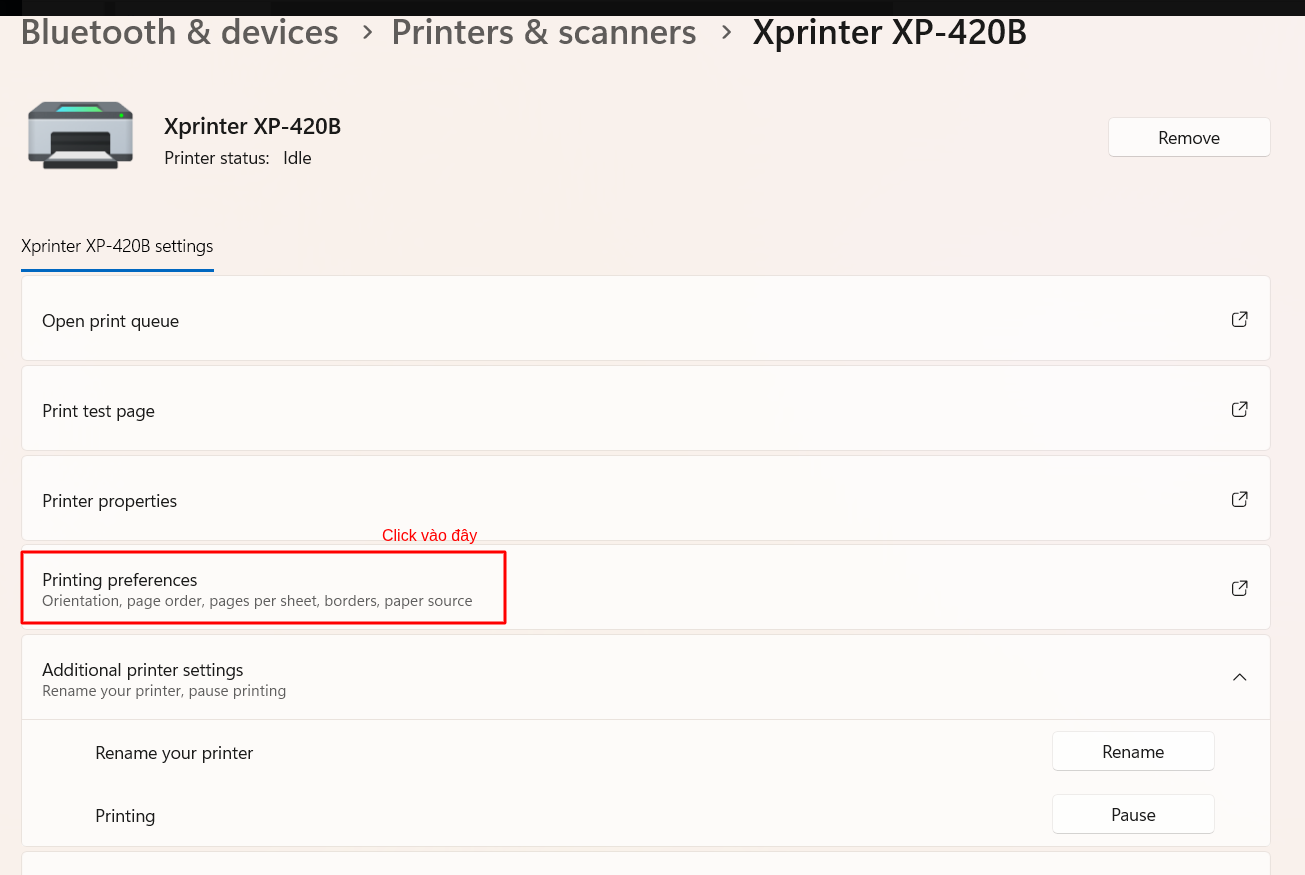Click the "Rename your printer" row label
This screenshot has width=1305, height=875.
click(x=174, y=753)
